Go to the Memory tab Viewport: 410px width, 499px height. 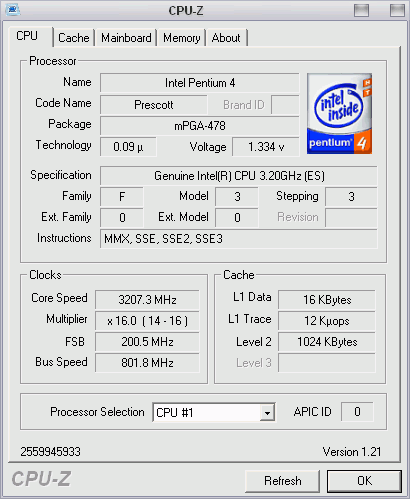[182, 38]
